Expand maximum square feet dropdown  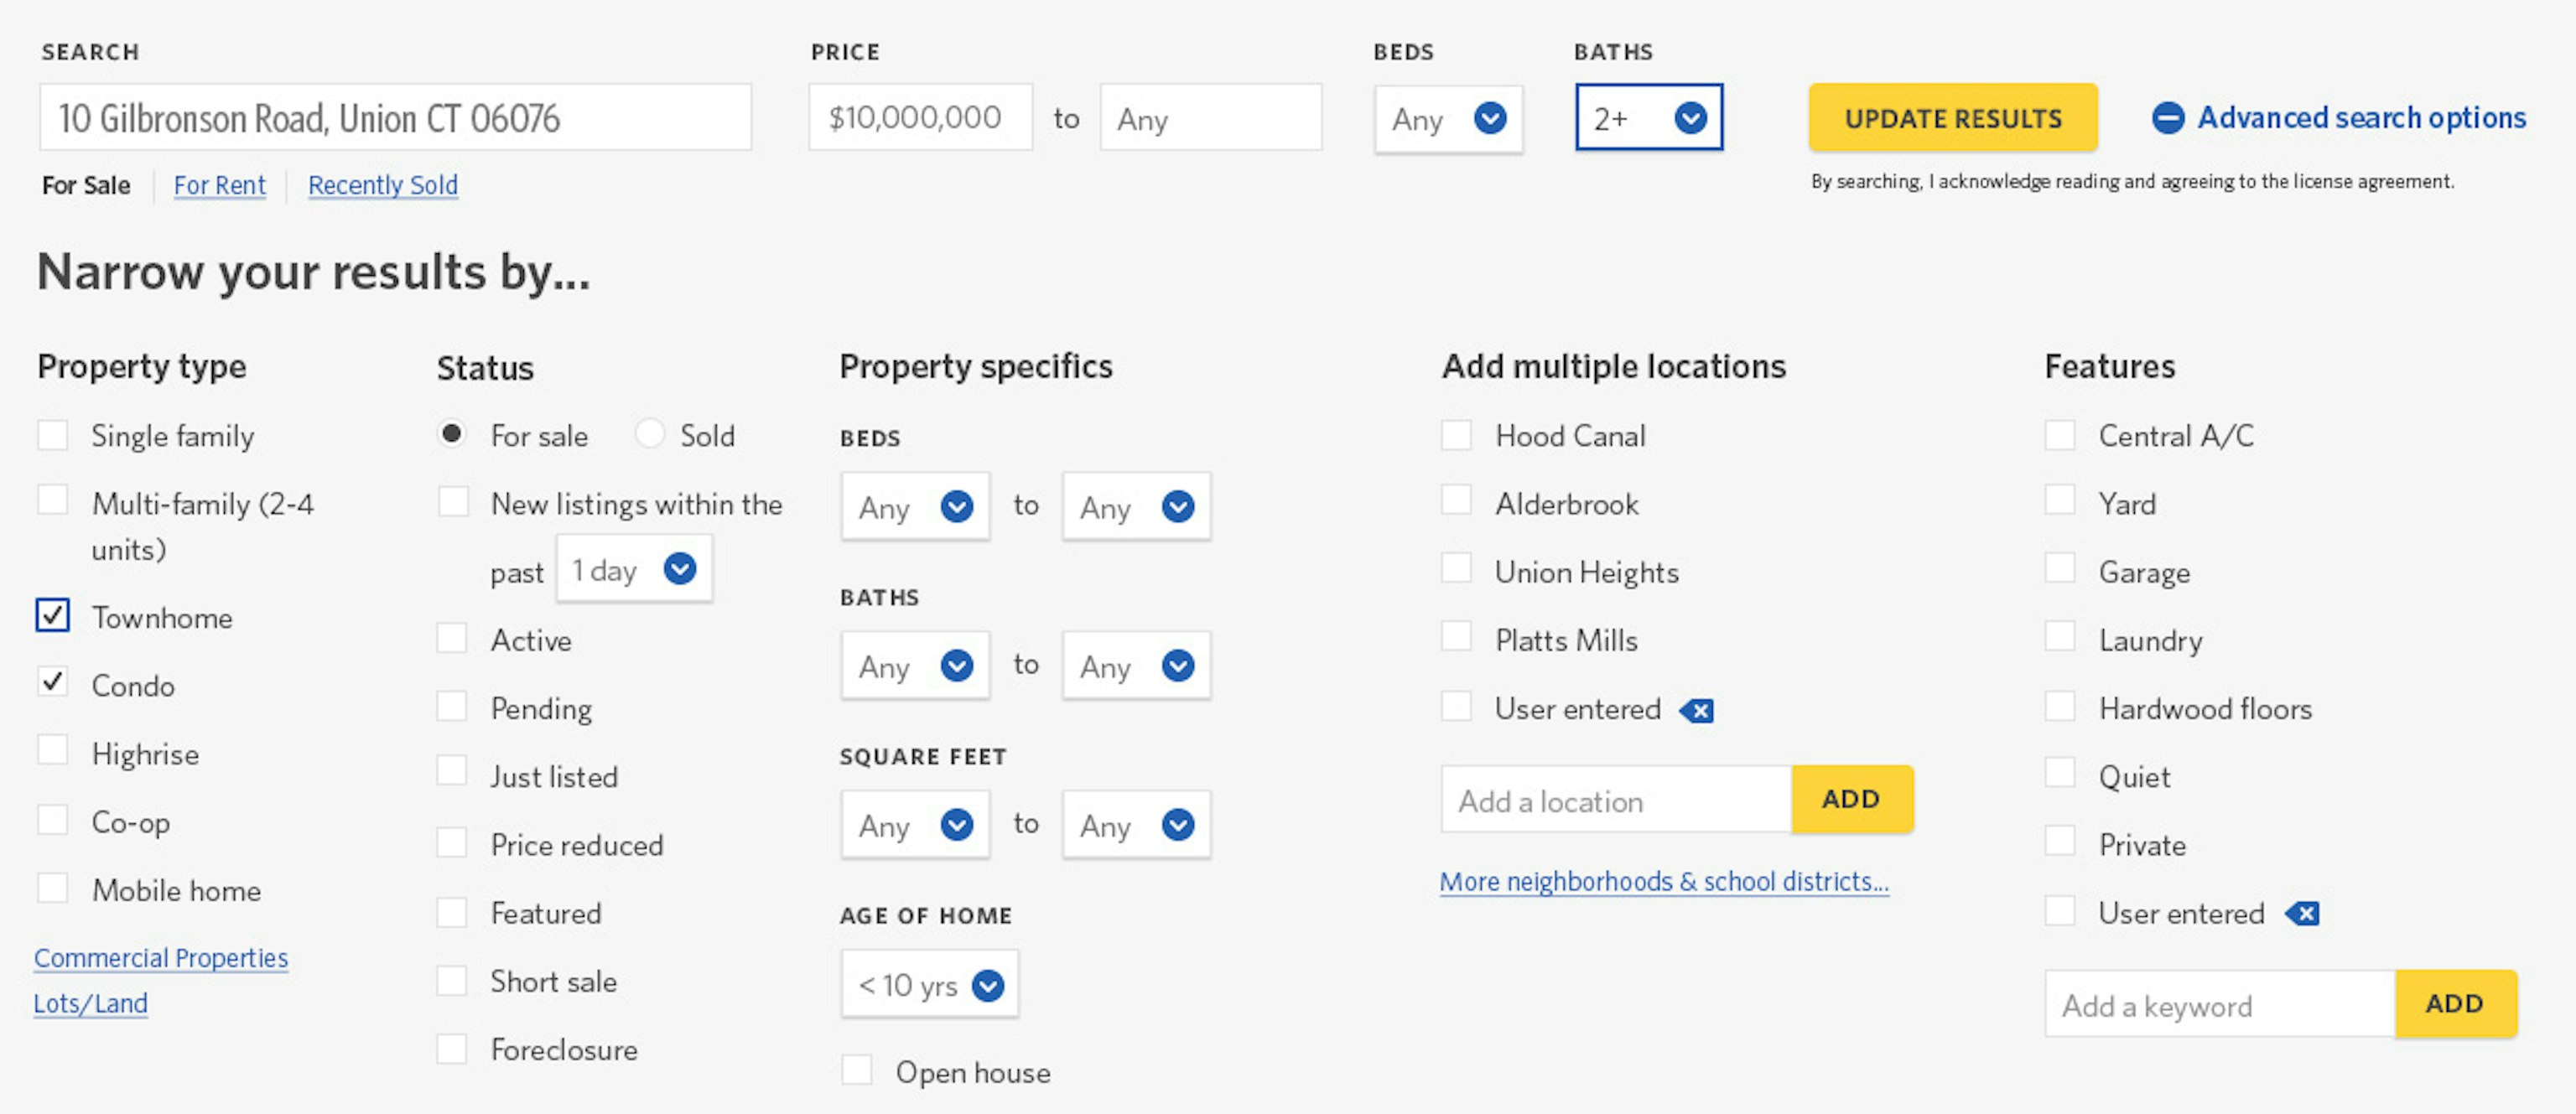pos(1178,825)
